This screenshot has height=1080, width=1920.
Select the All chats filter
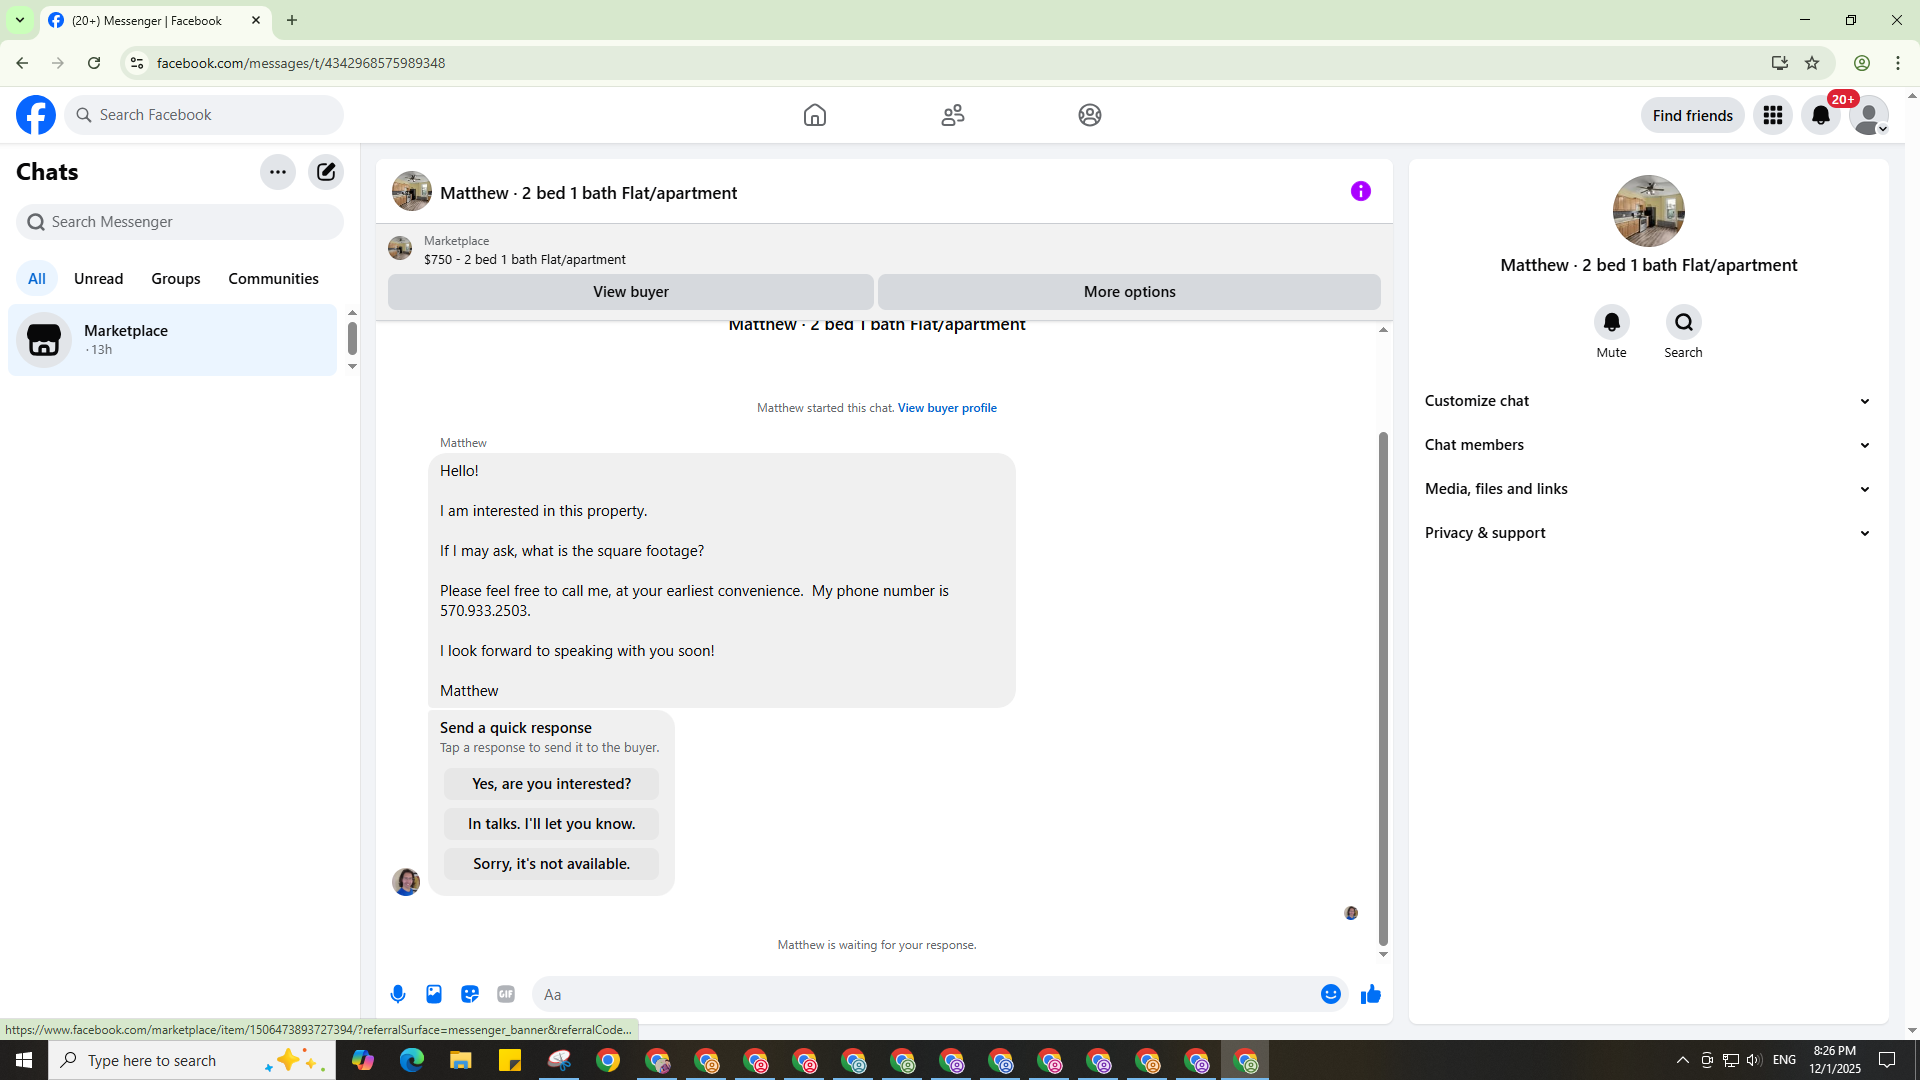[x=37, y=279]
